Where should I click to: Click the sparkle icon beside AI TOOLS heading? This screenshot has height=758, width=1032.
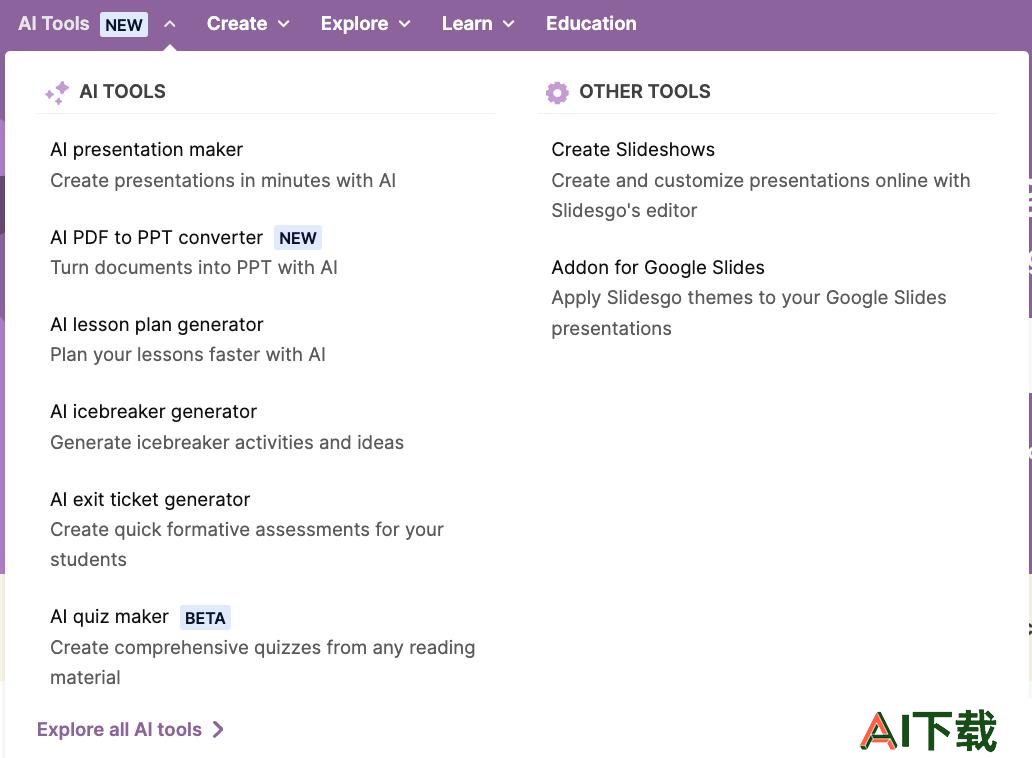tap(57, 93)
